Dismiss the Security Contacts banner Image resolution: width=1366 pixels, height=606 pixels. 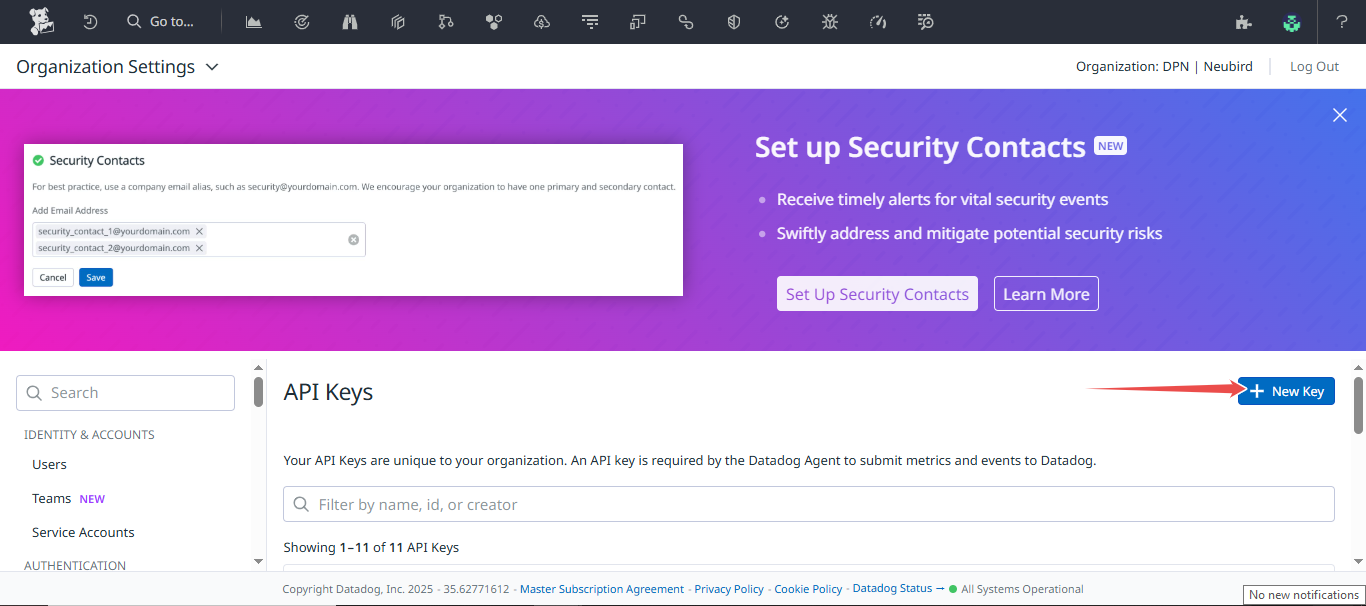(x=1339, y=115)
